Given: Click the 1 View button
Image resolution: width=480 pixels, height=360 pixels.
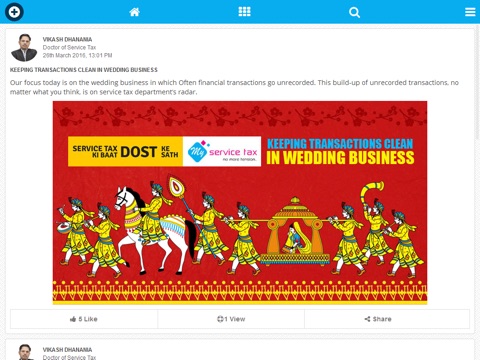Looking at the screenshot, I should point(231,319).
